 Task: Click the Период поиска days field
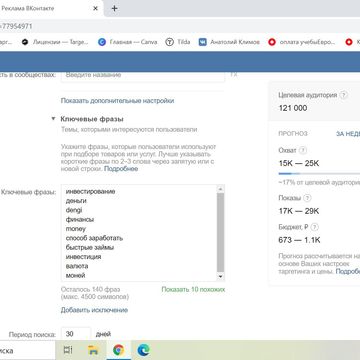tap(76, 334)
